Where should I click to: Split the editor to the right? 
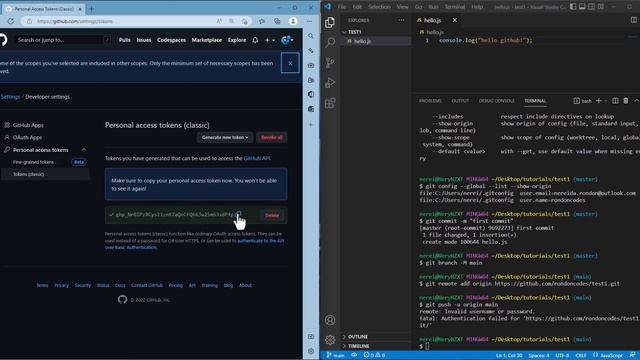(633, 20)
